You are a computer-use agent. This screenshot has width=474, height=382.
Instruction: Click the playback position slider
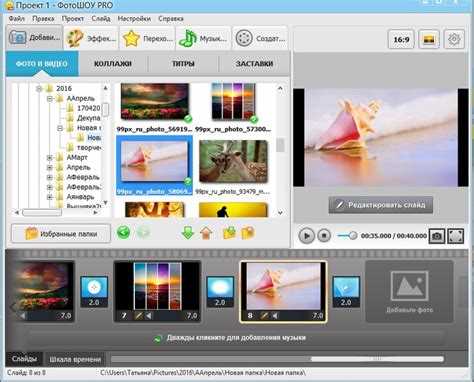347,236
